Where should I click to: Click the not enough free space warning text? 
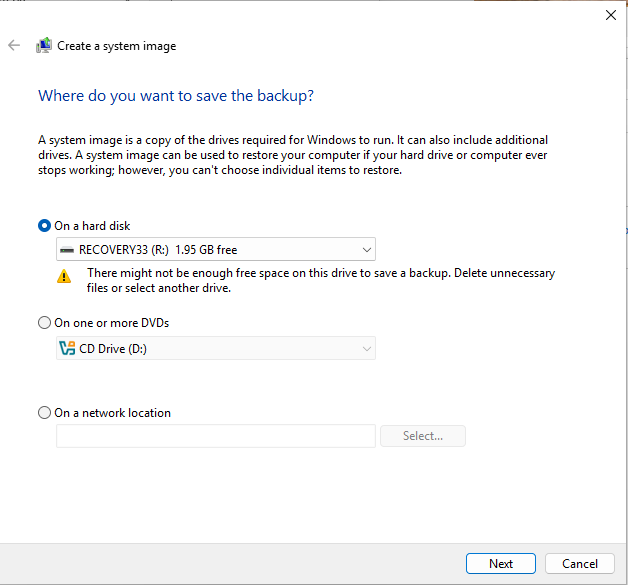pyautogui.click(x=321, y=280)
